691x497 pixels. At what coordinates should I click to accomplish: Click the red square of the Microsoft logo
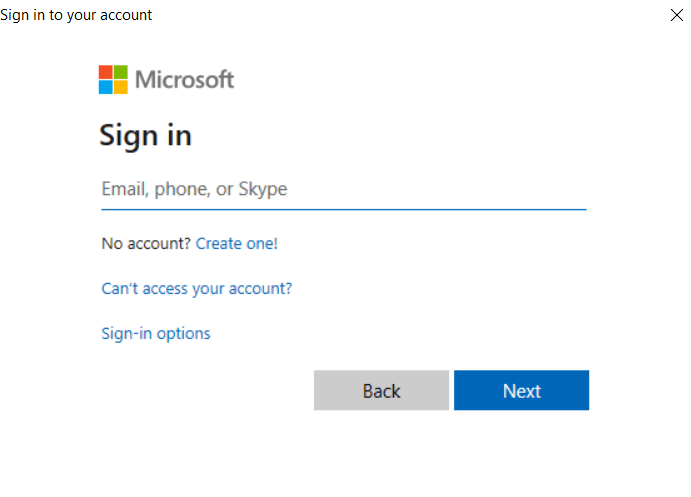click(105, 72)
